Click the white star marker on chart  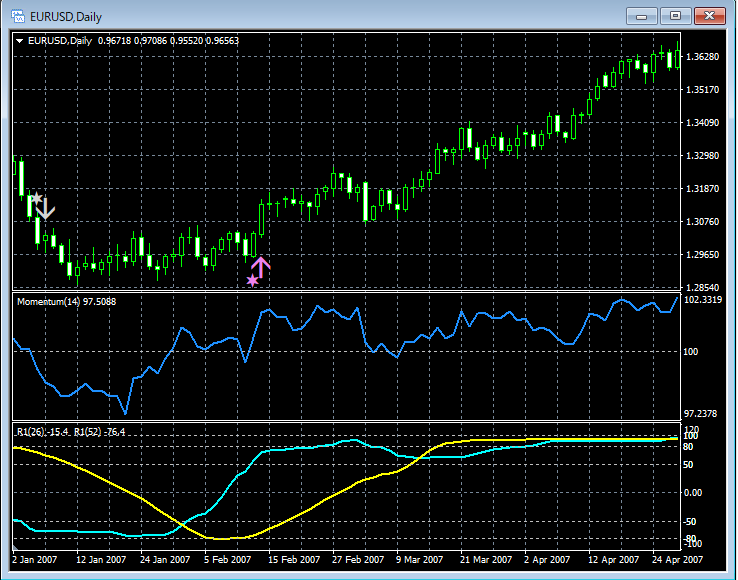coord(35,199)
